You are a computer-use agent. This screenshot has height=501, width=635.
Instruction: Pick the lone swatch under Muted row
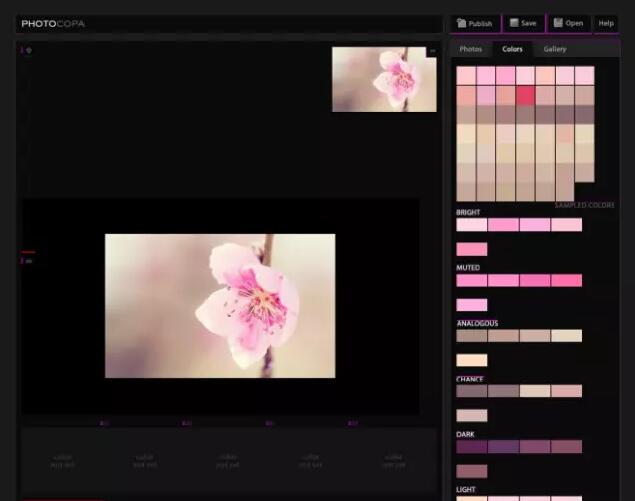click(x=472, y=305)
